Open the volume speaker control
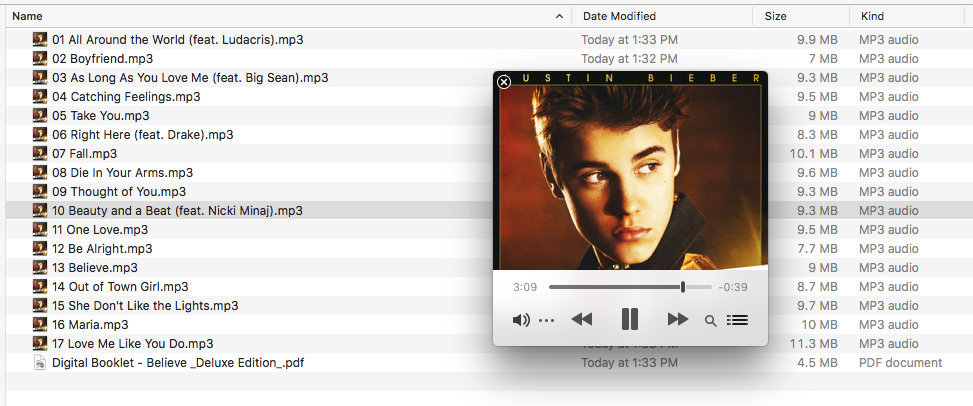 point(521,320)
